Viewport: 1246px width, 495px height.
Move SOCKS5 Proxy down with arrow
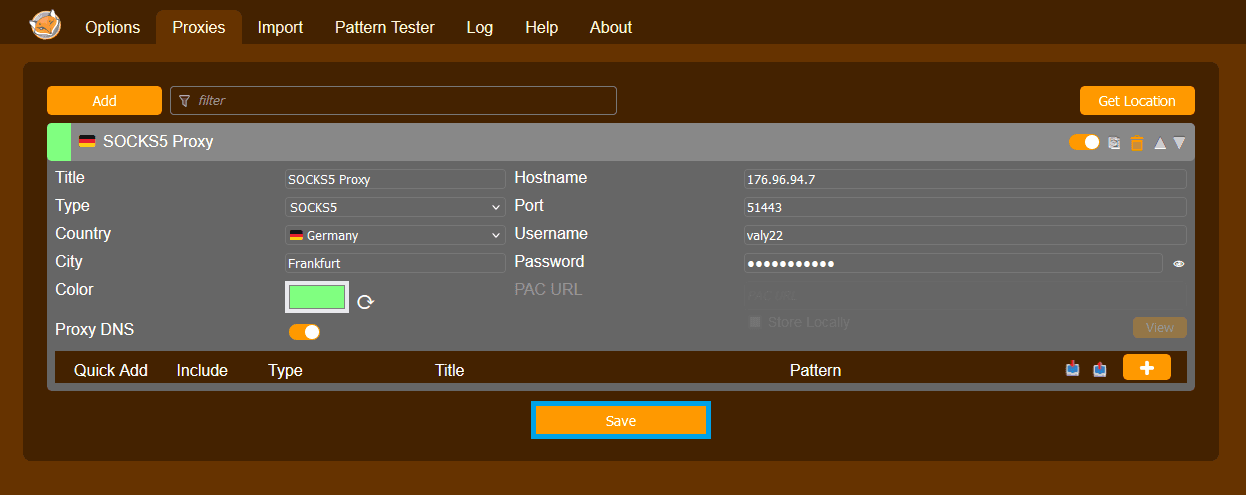pos(1179,143)
